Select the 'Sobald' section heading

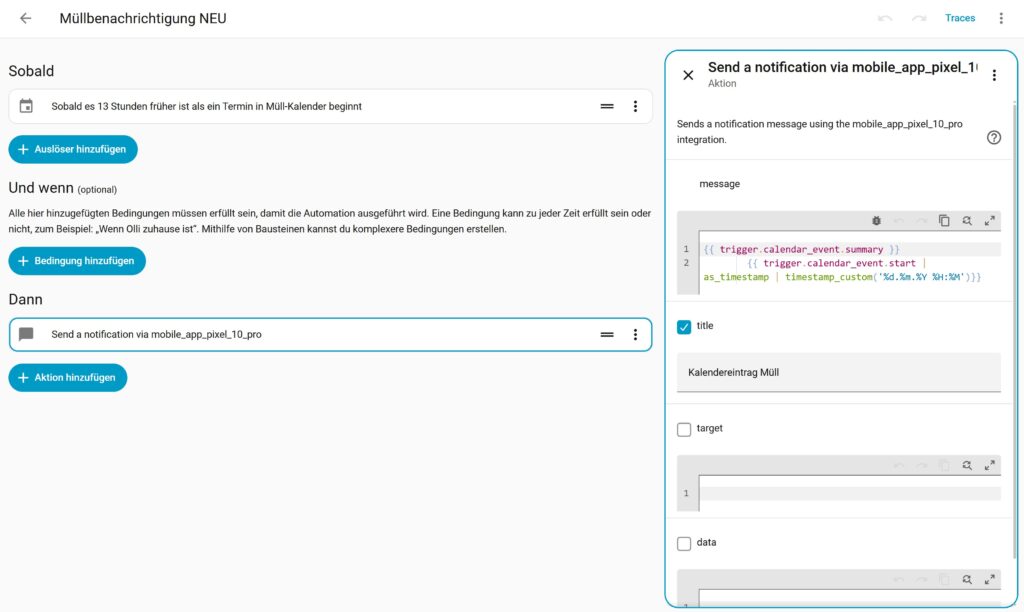(31, 71)
